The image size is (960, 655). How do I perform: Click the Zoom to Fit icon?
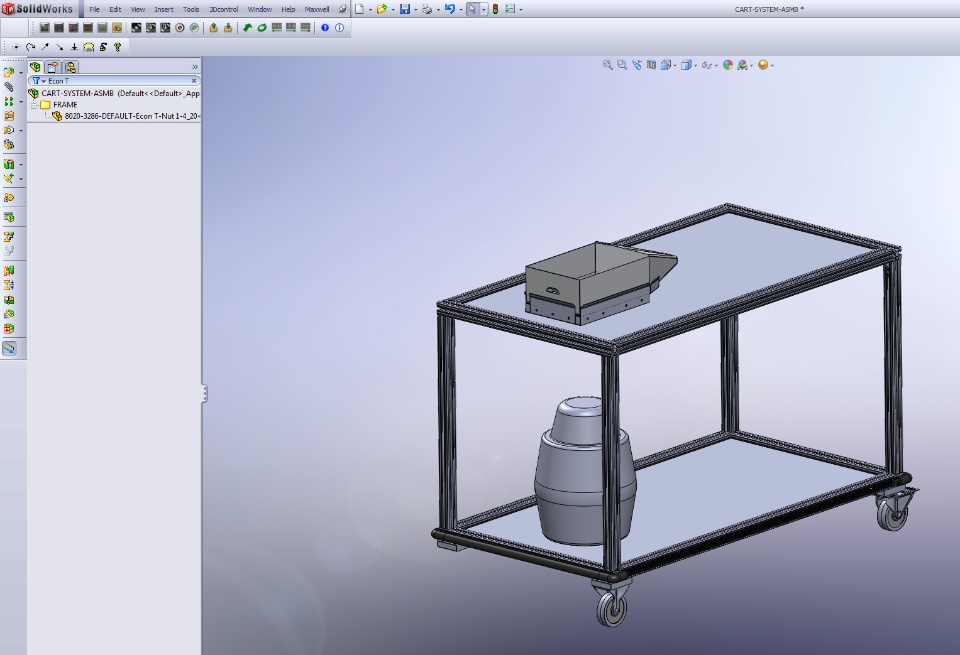(607, 65)
